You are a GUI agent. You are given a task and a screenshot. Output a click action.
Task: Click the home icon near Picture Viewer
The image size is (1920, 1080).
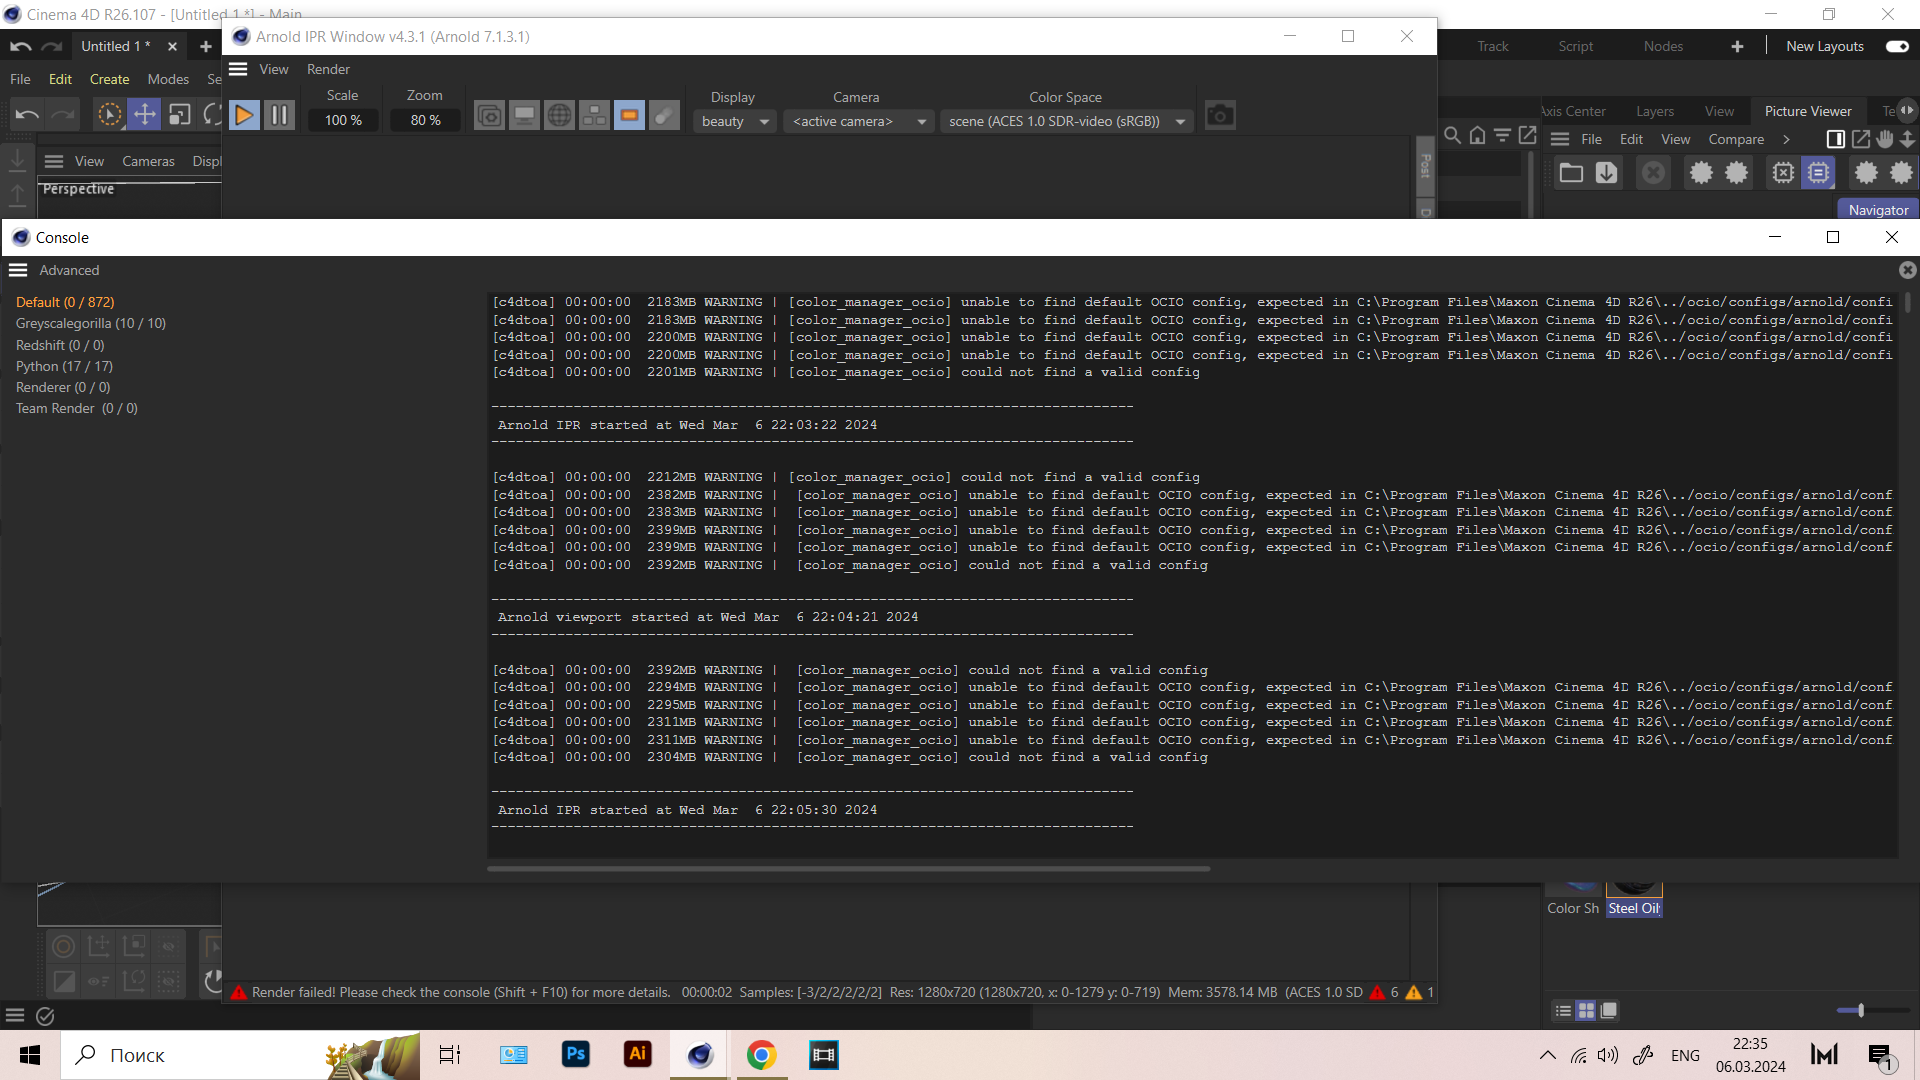[x=1477, y=135]
